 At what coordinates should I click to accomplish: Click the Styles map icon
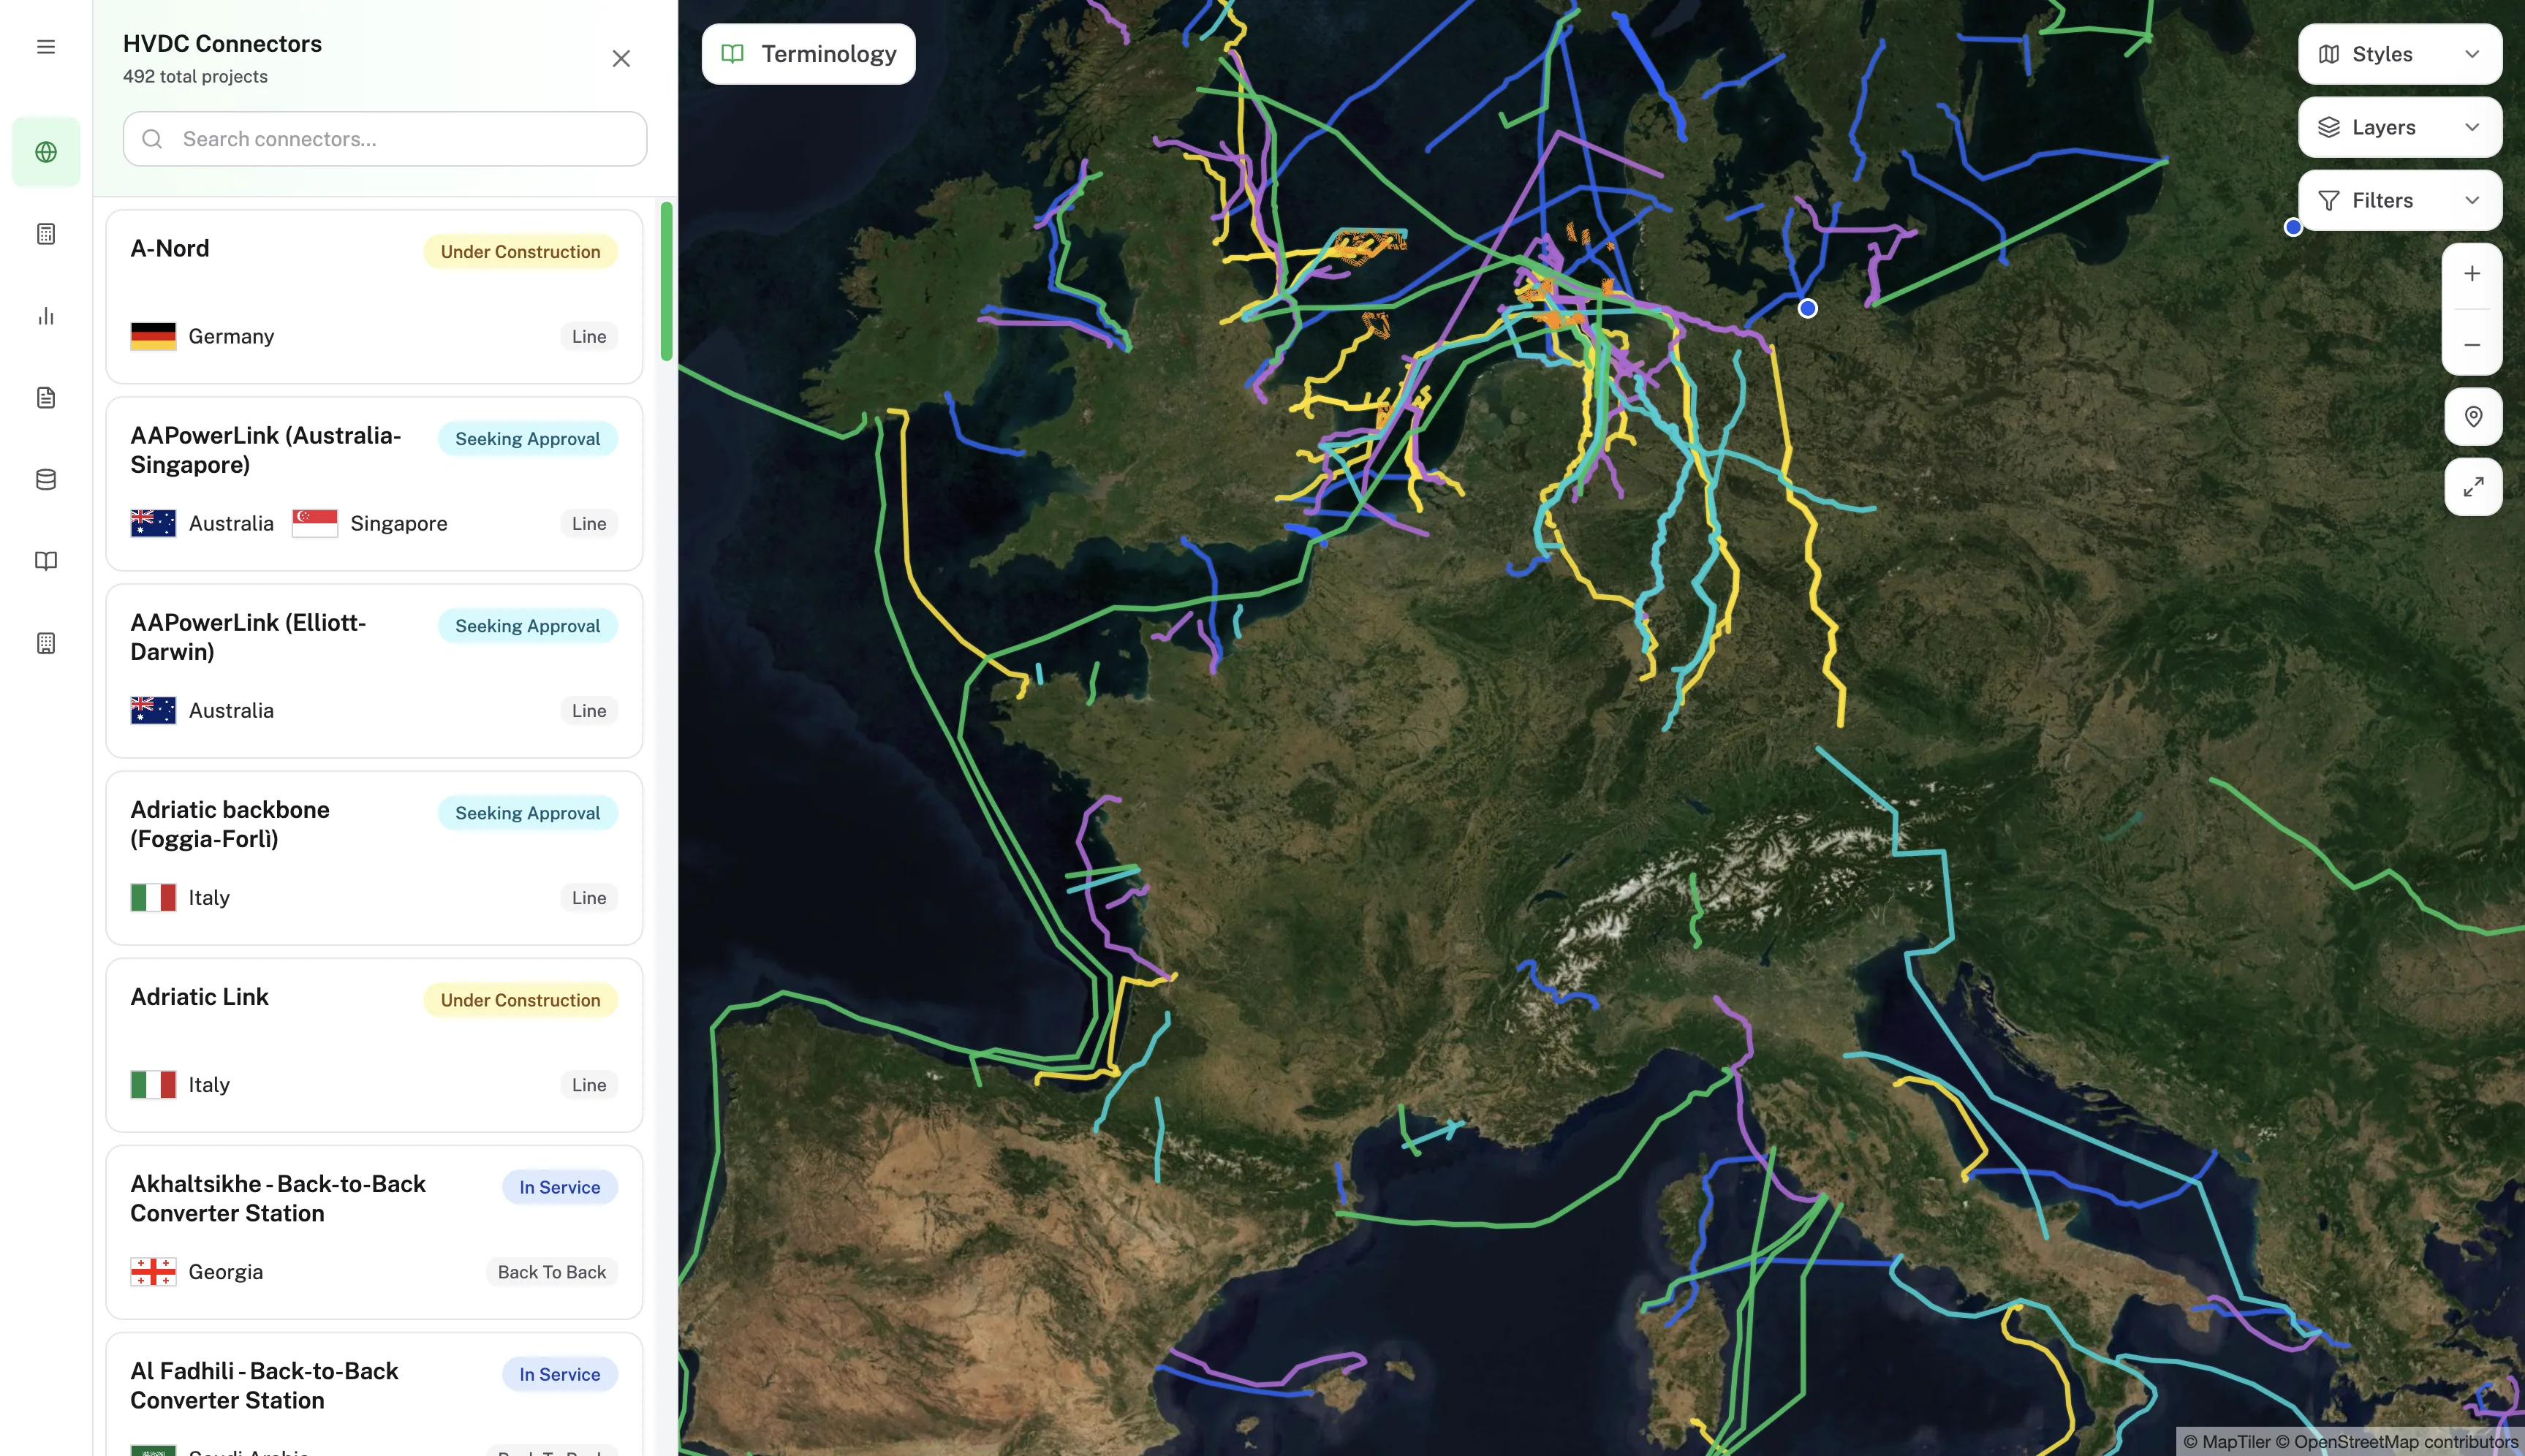tap(2329, 54)
